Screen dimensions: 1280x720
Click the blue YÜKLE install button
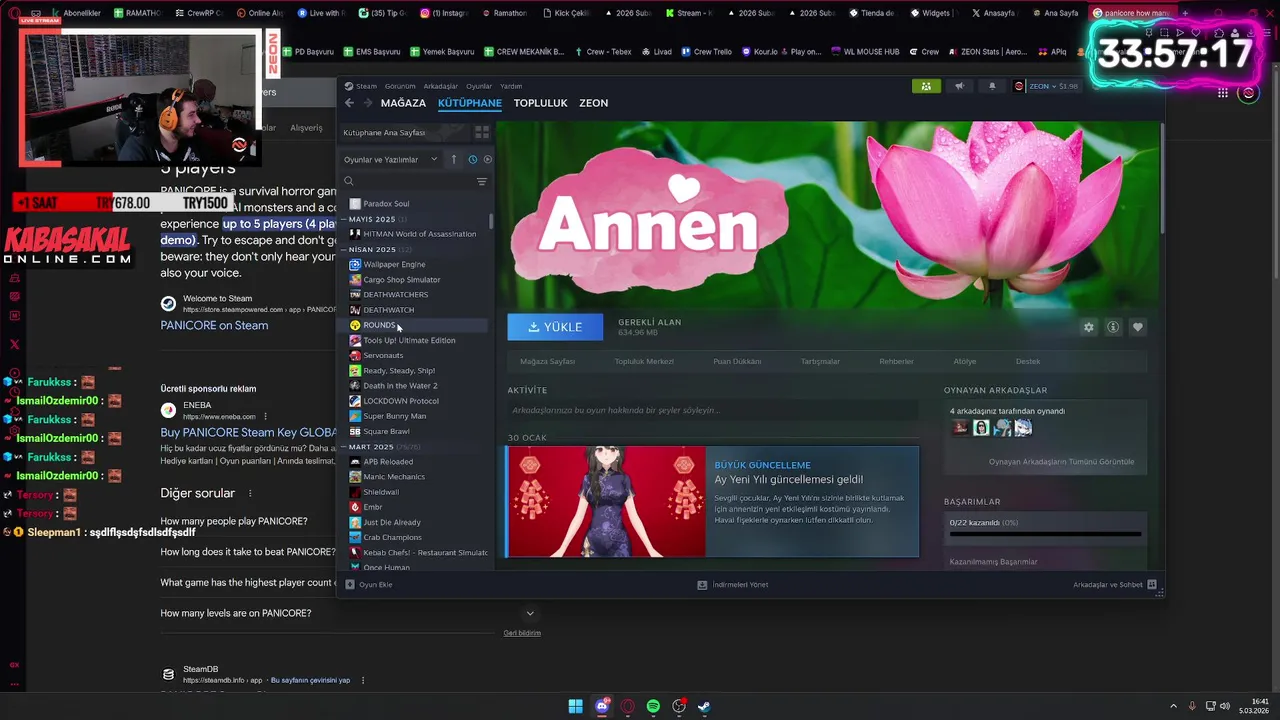(x=555, y=327)
